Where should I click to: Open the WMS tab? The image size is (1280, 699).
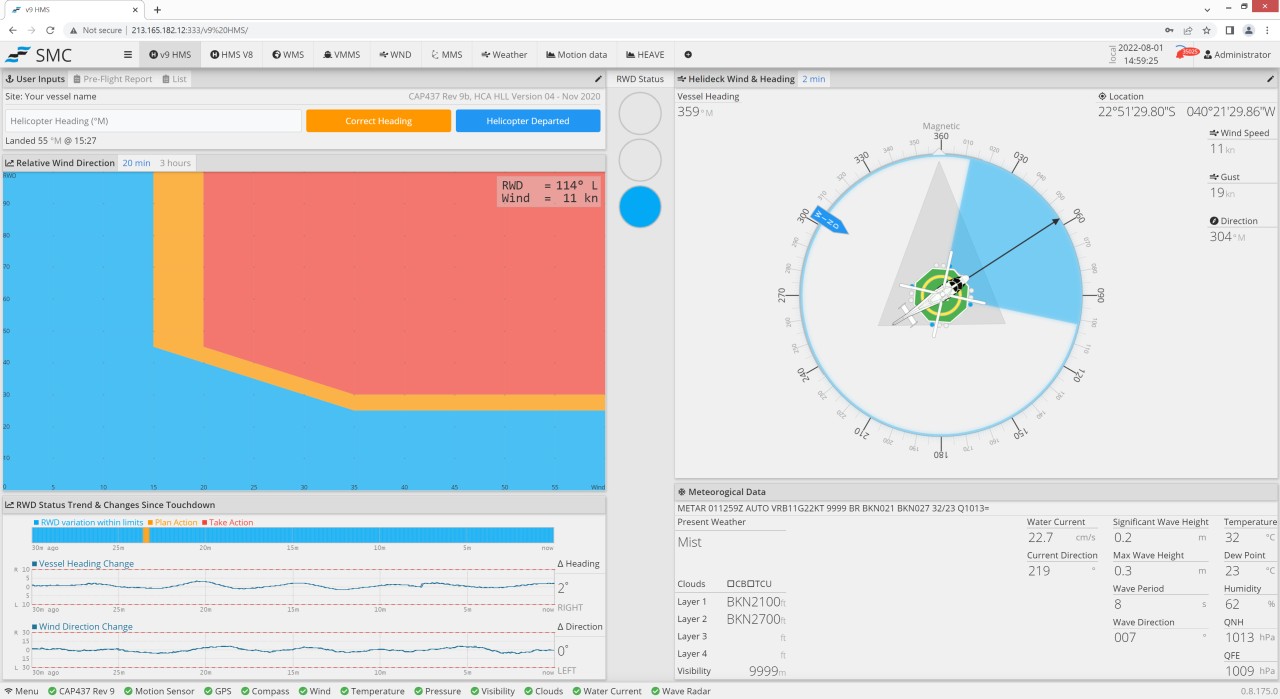288,55
